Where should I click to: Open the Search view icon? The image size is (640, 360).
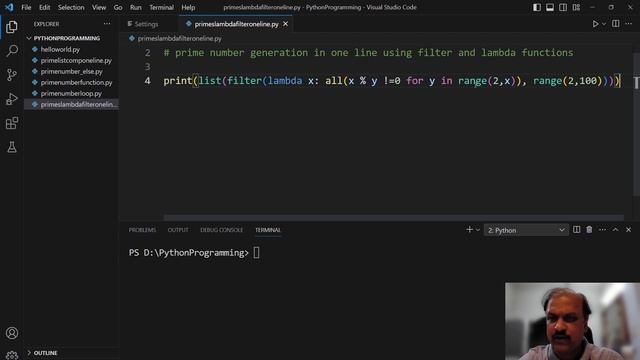coord(12,51)
